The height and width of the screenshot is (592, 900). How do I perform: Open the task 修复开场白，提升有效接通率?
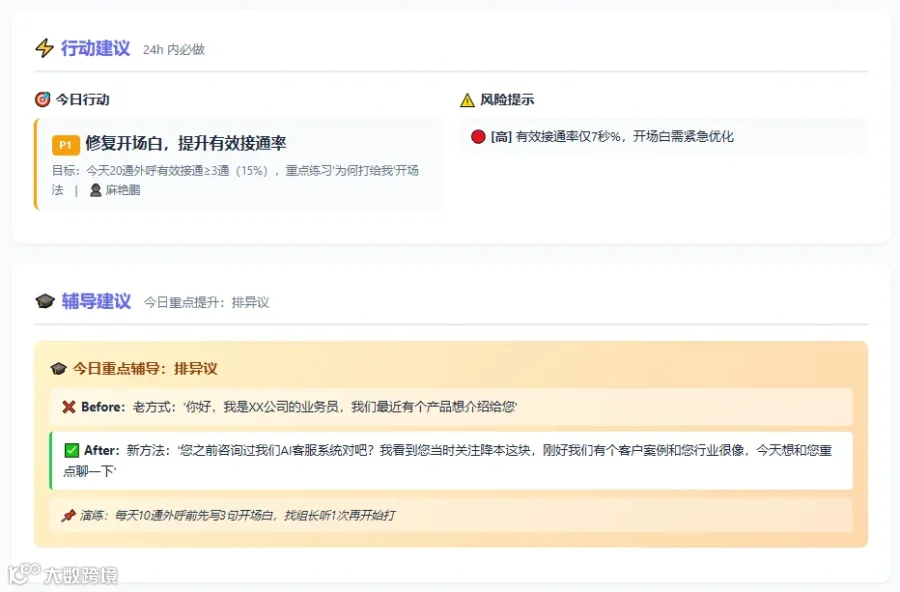(x=185, y=144)
